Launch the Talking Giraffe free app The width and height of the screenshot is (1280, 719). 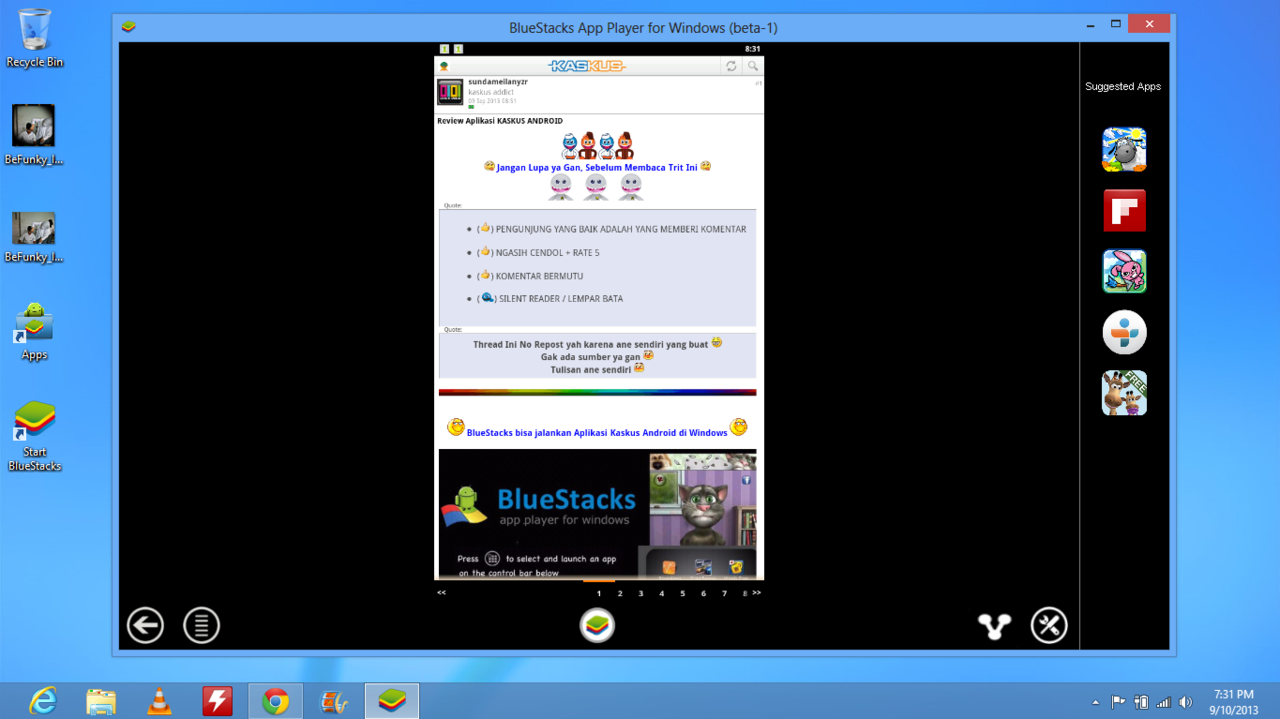coord(1124,393)
